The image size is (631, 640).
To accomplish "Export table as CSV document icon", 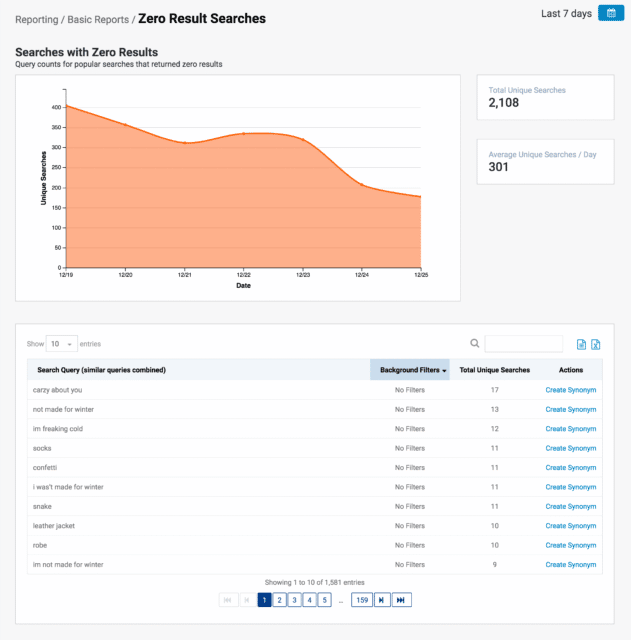I will 581,344.
